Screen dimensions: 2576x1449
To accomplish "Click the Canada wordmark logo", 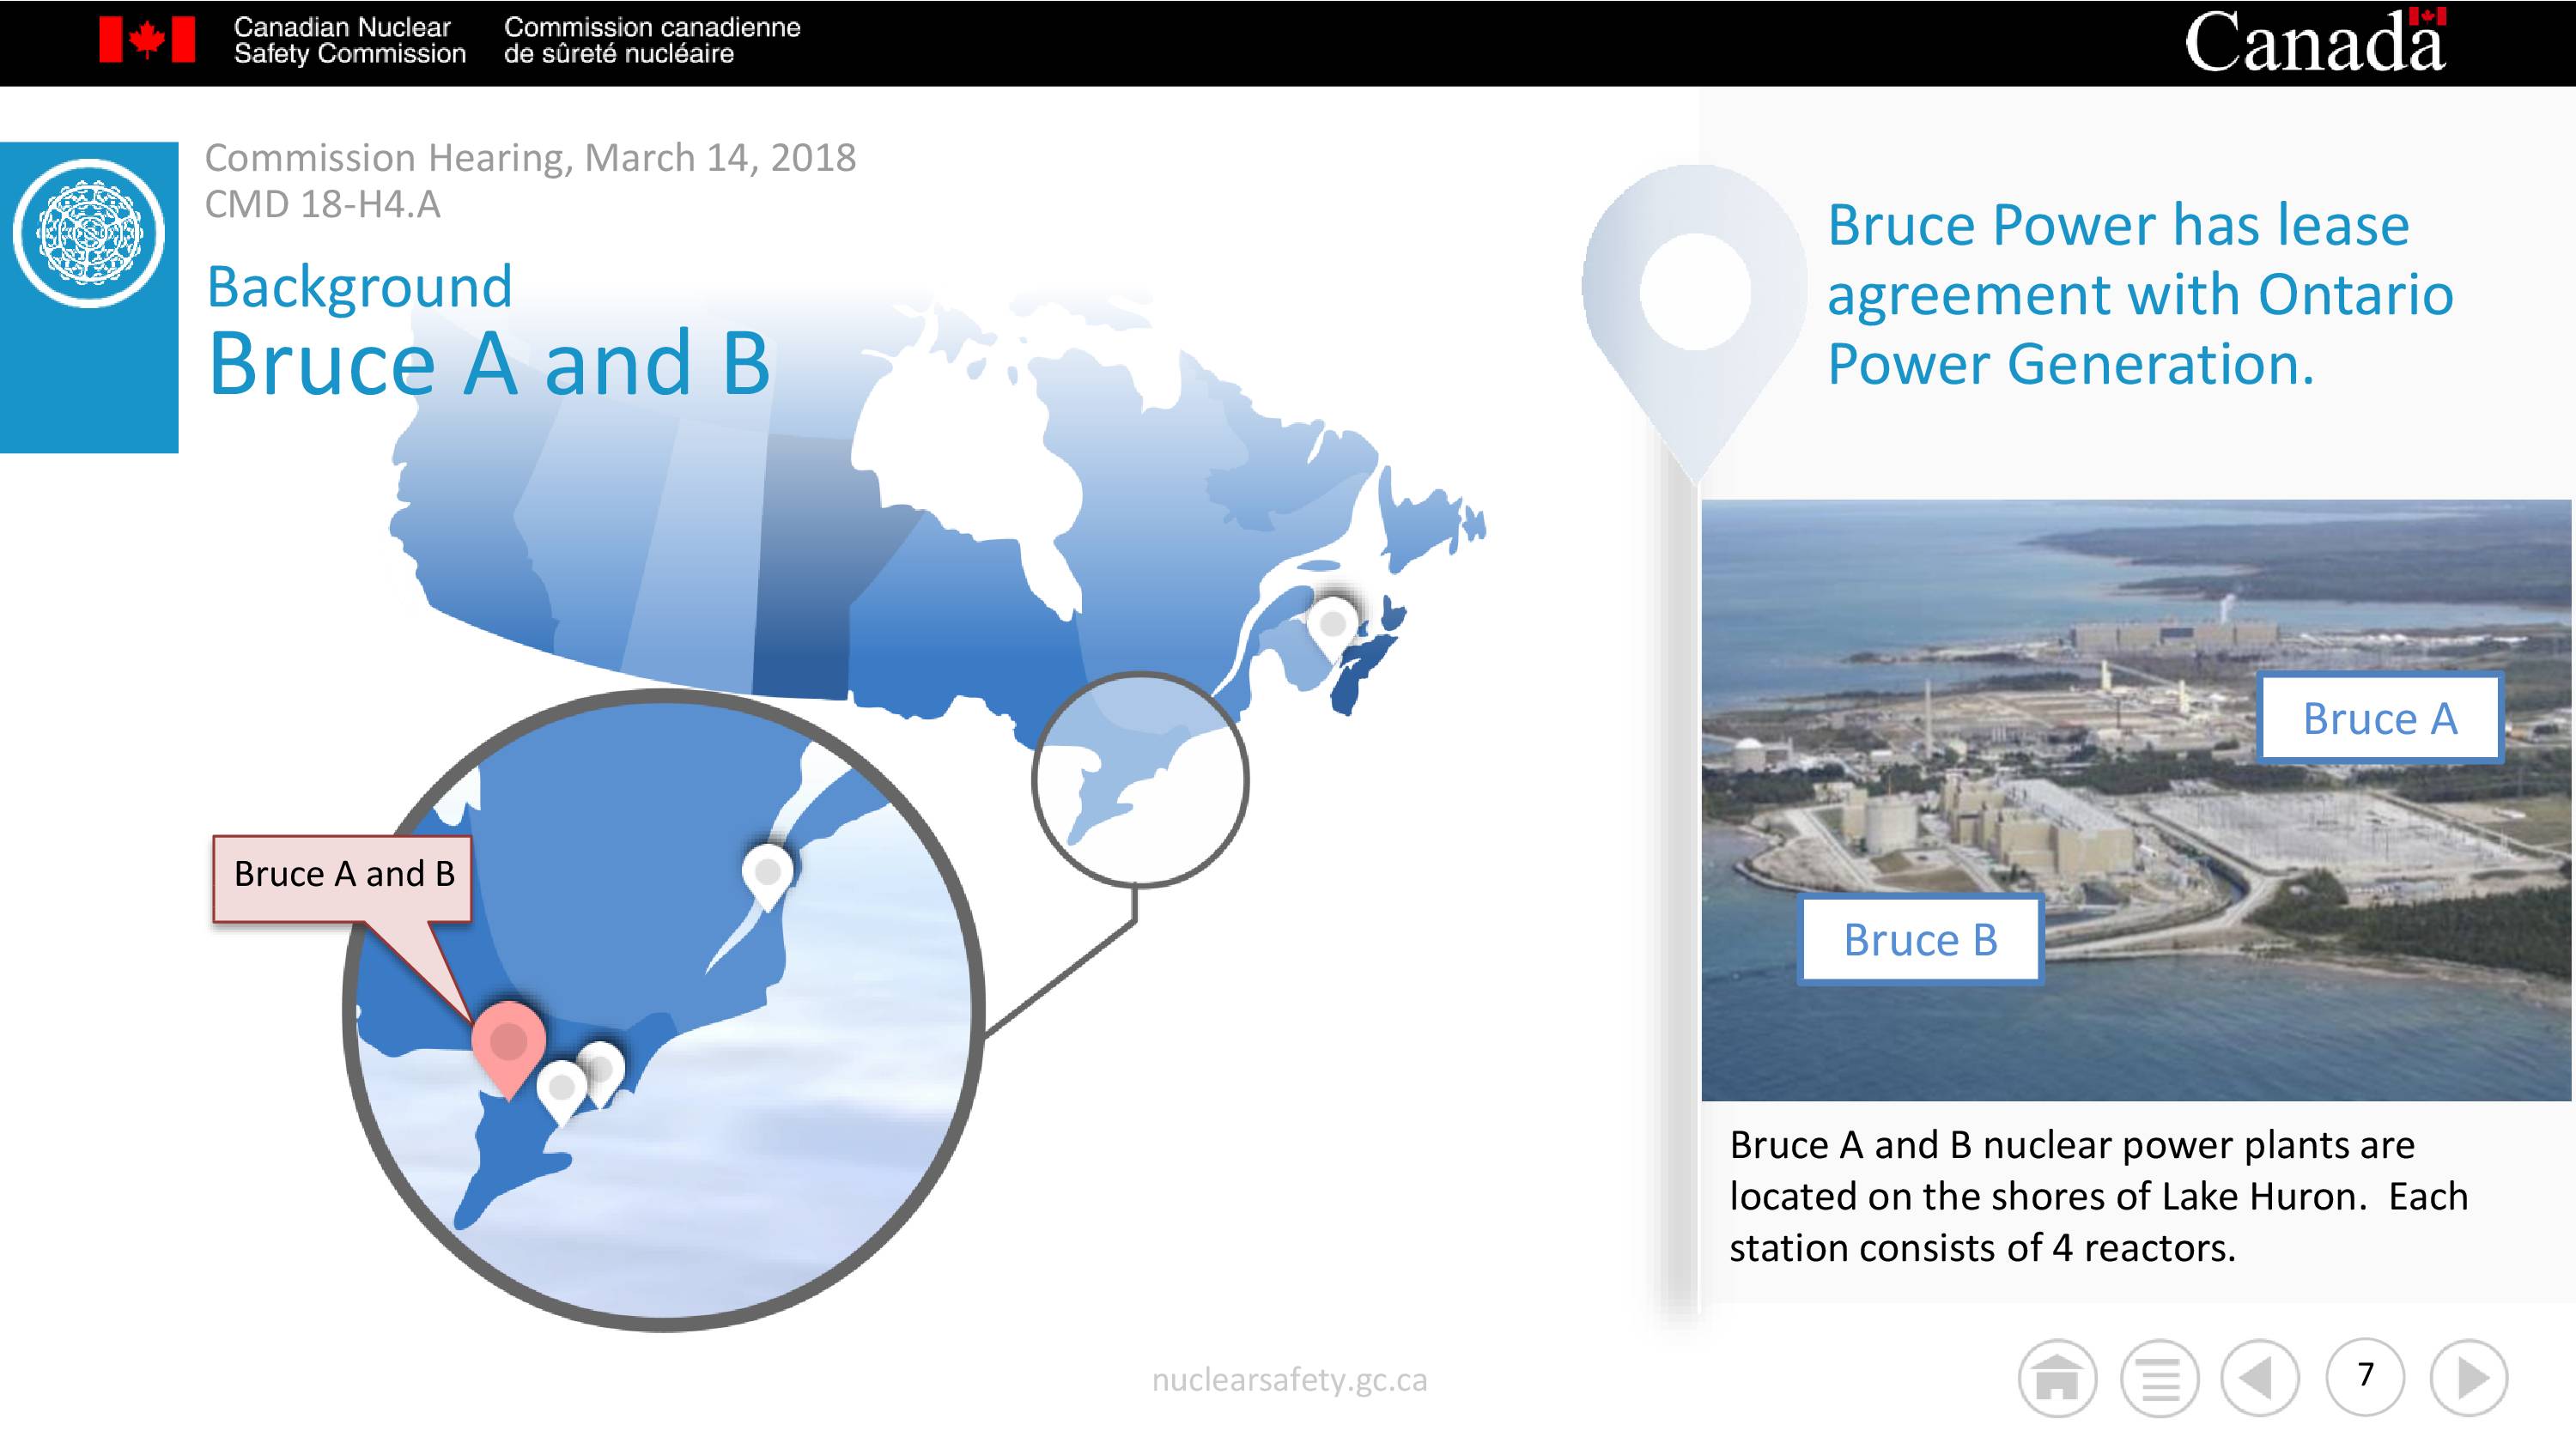I will (x=2315, y=41).
